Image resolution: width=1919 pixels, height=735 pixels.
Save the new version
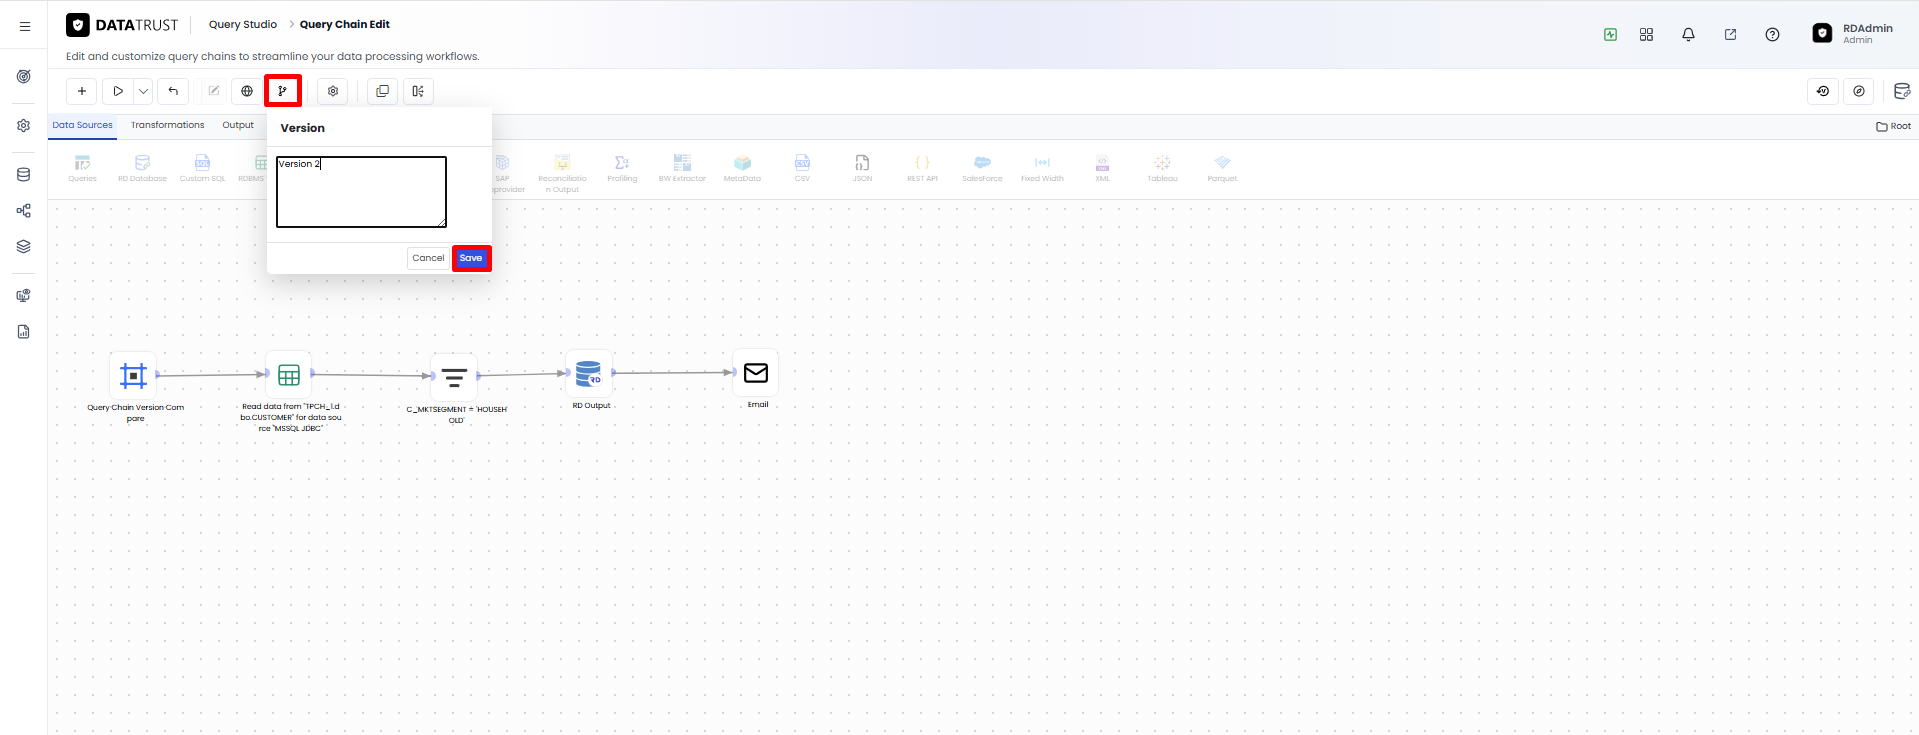pyautogui.click(x=471, y=258)
